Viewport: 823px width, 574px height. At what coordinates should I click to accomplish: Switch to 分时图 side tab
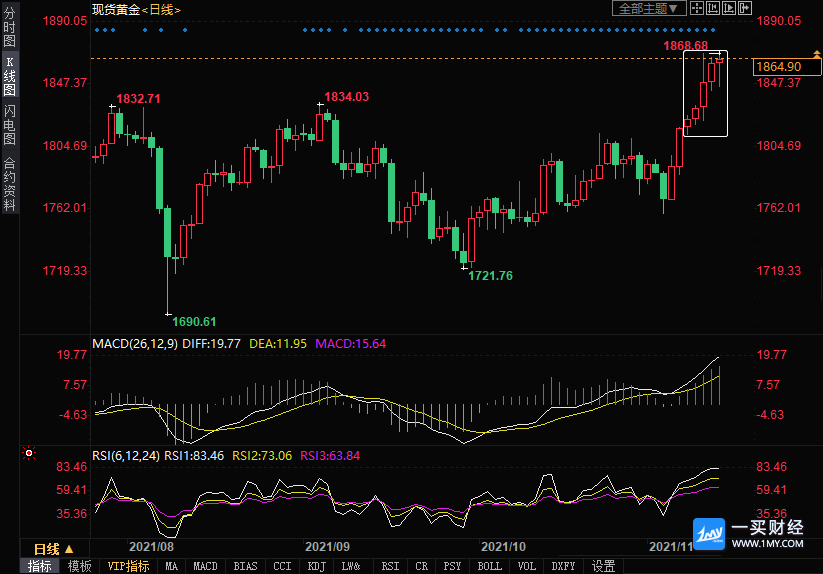[9, 27]
